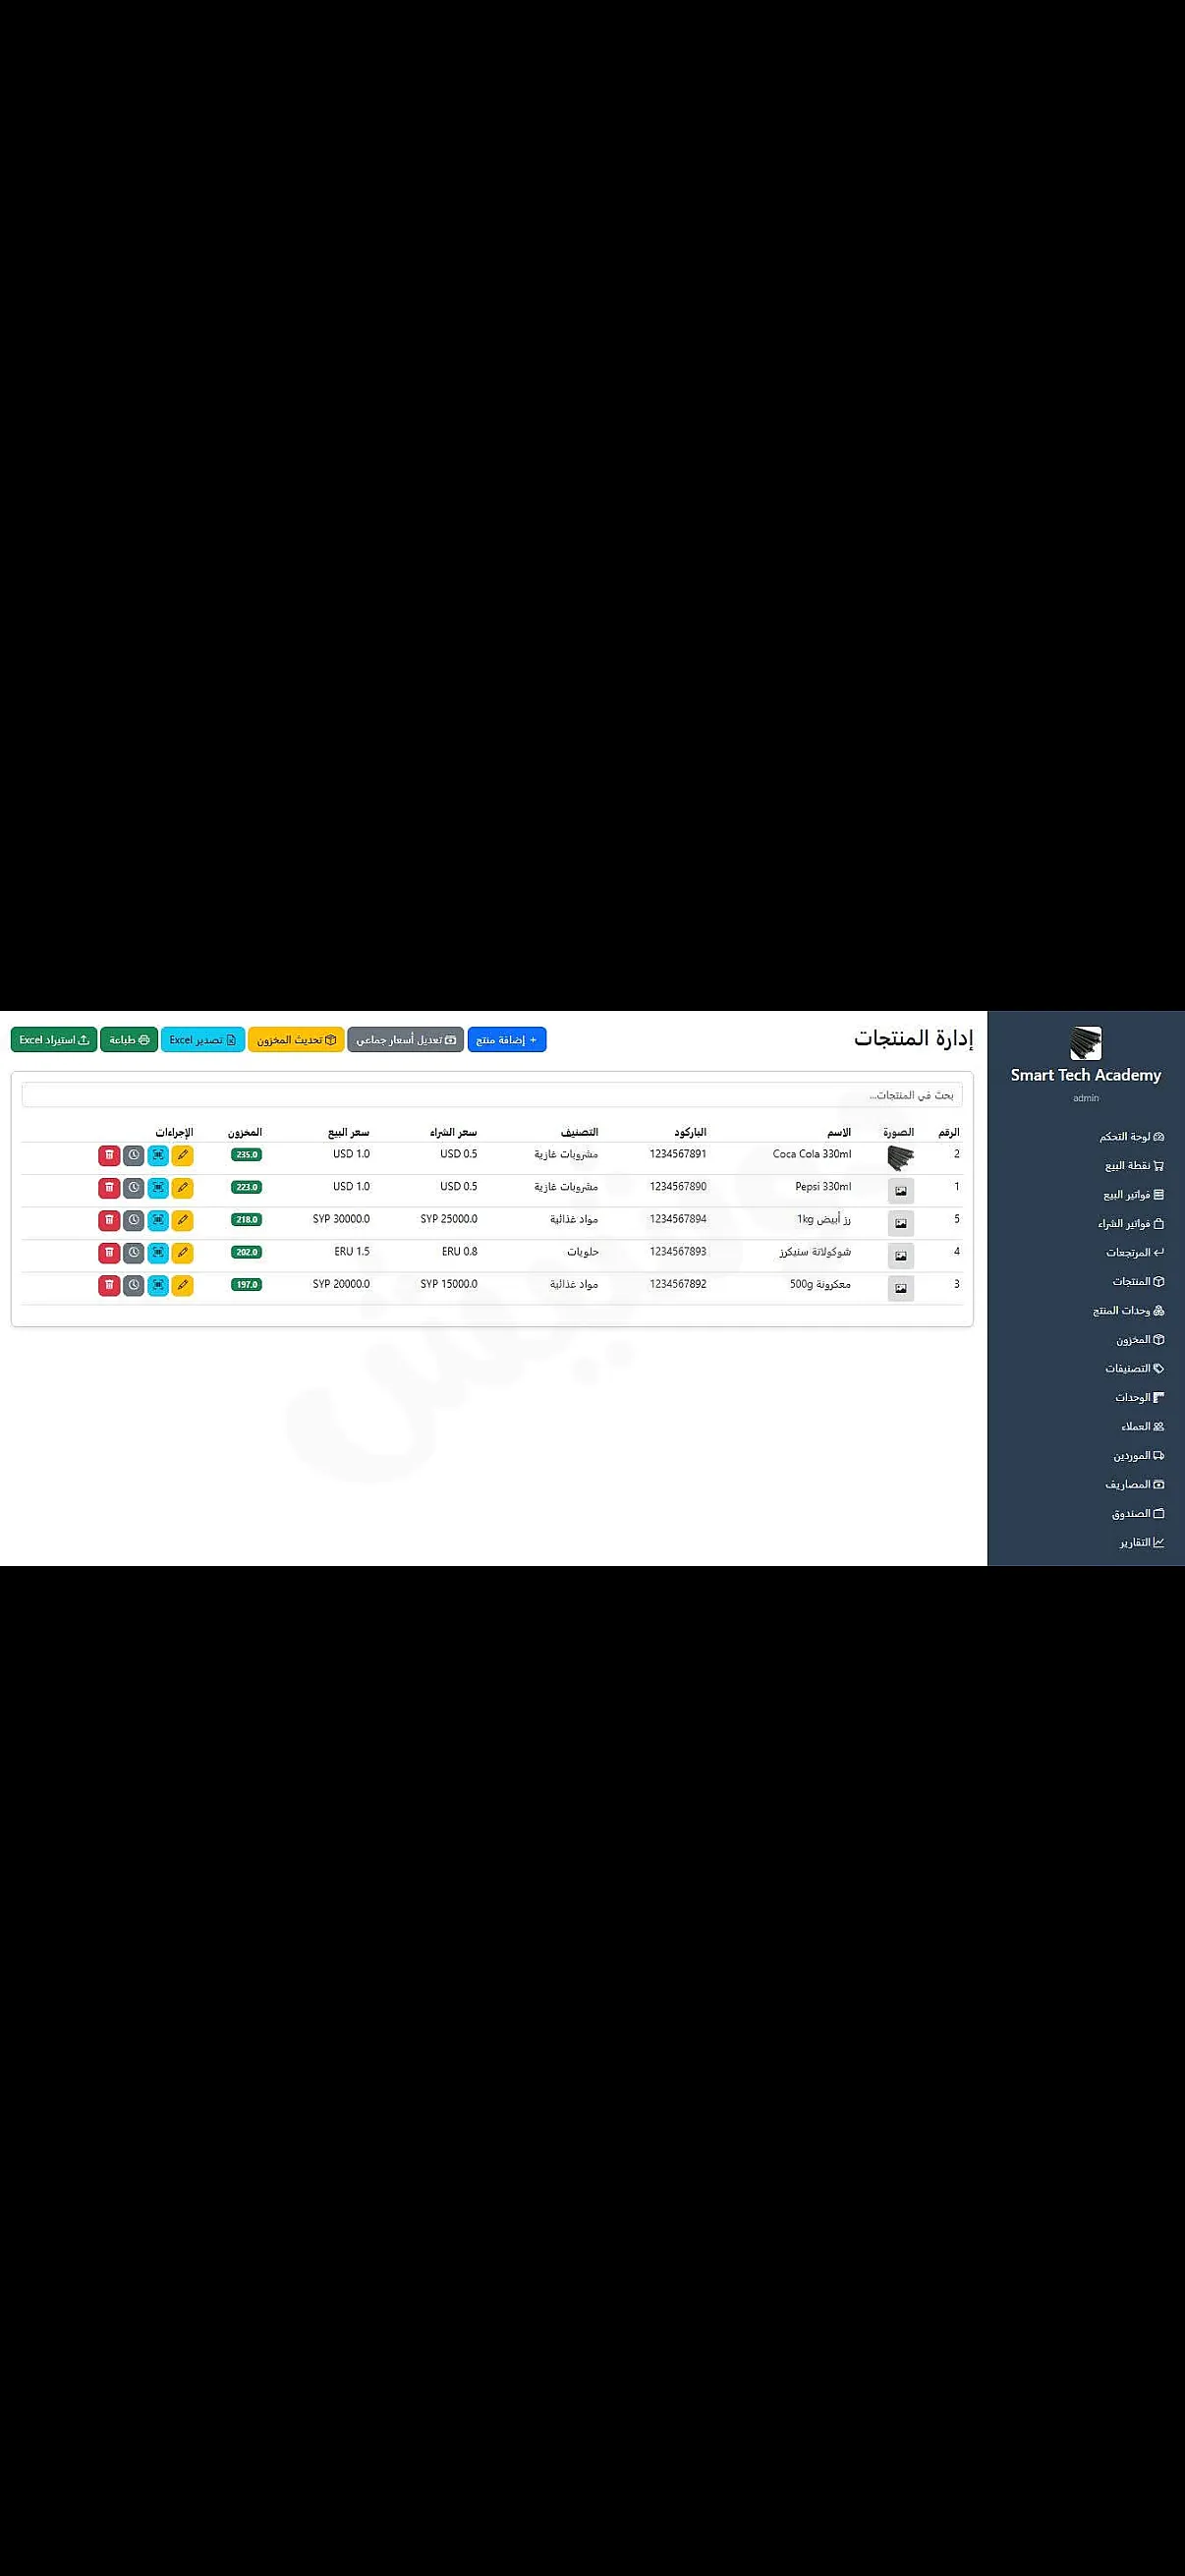The image size is (1185, 2576).
Task: Click the طباعة print button
Action: (129, 1040)
